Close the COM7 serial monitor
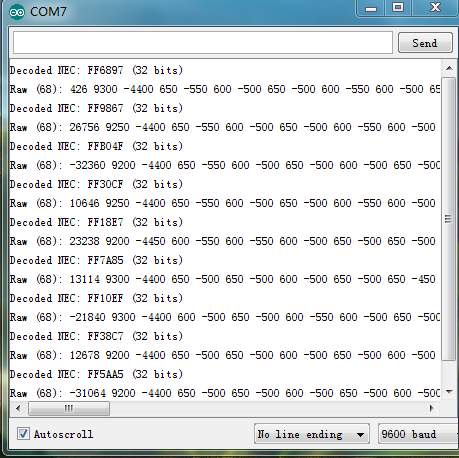 435,8
